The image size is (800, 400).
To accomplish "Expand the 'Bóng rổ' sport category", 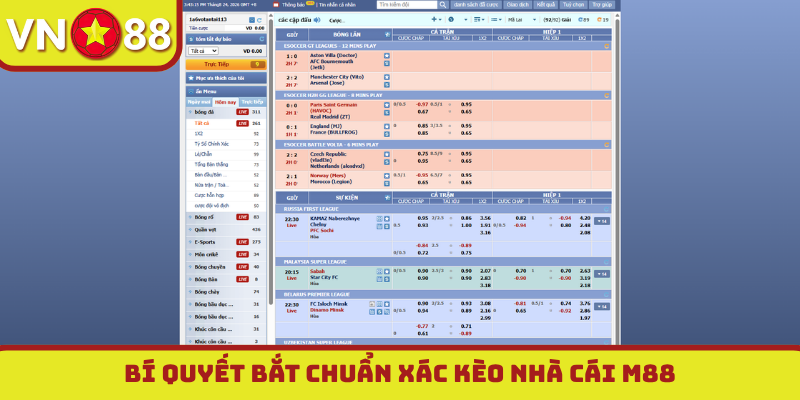I will (226, 217).
